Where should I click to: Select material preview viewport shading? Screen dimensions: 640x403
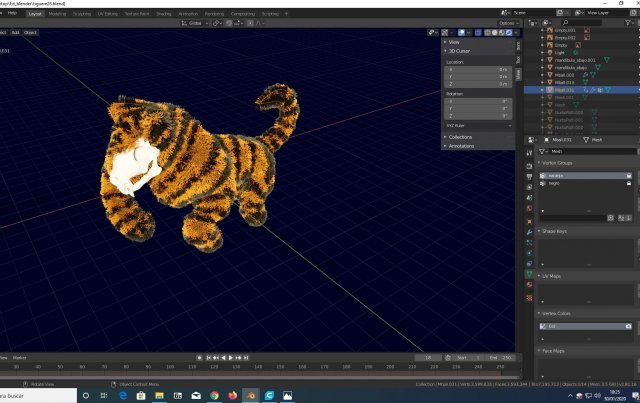(502, 32)
